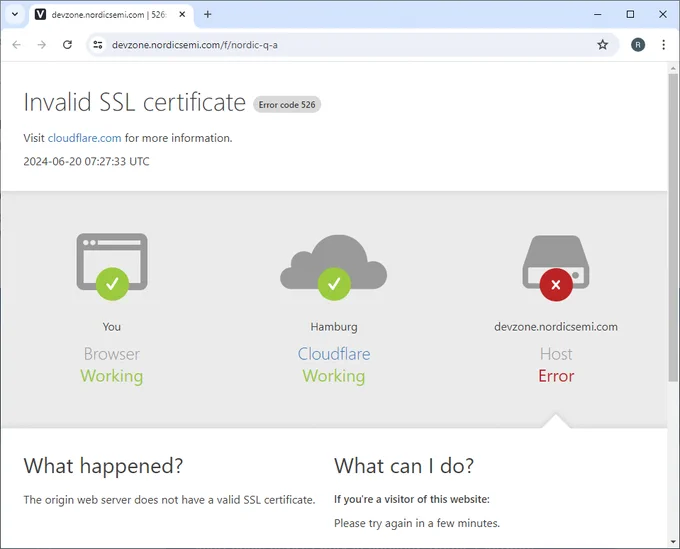Bookmark this page with star icon

pyautogui.click(x=602, y=45)
